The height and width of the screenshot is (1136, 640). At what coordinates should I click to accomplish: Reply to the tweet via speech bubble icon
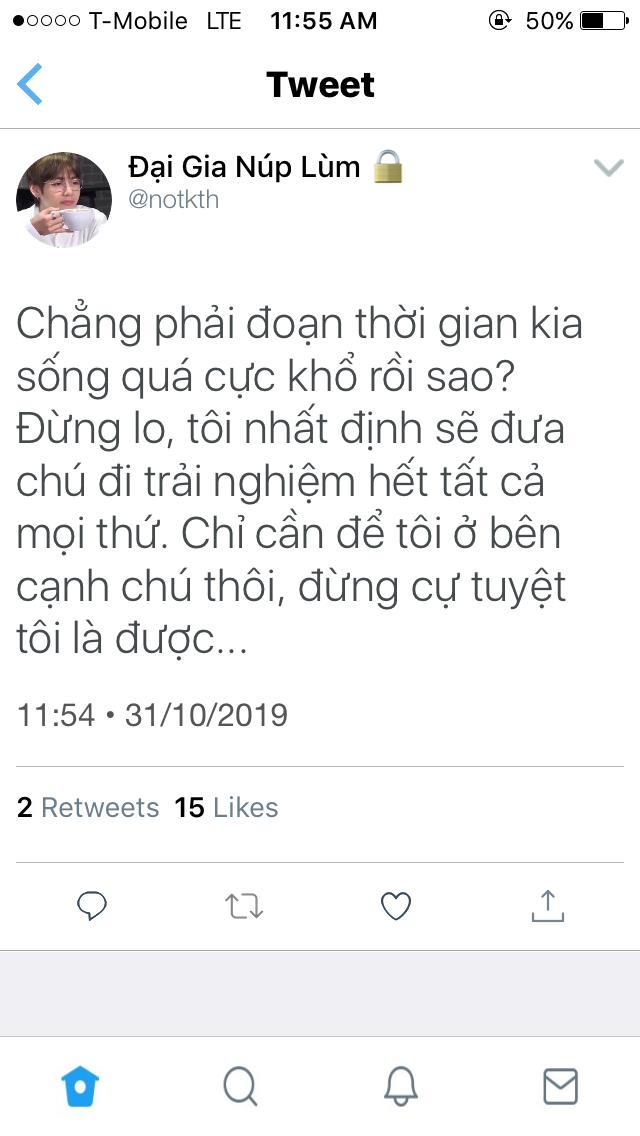(x=92, y=906)
